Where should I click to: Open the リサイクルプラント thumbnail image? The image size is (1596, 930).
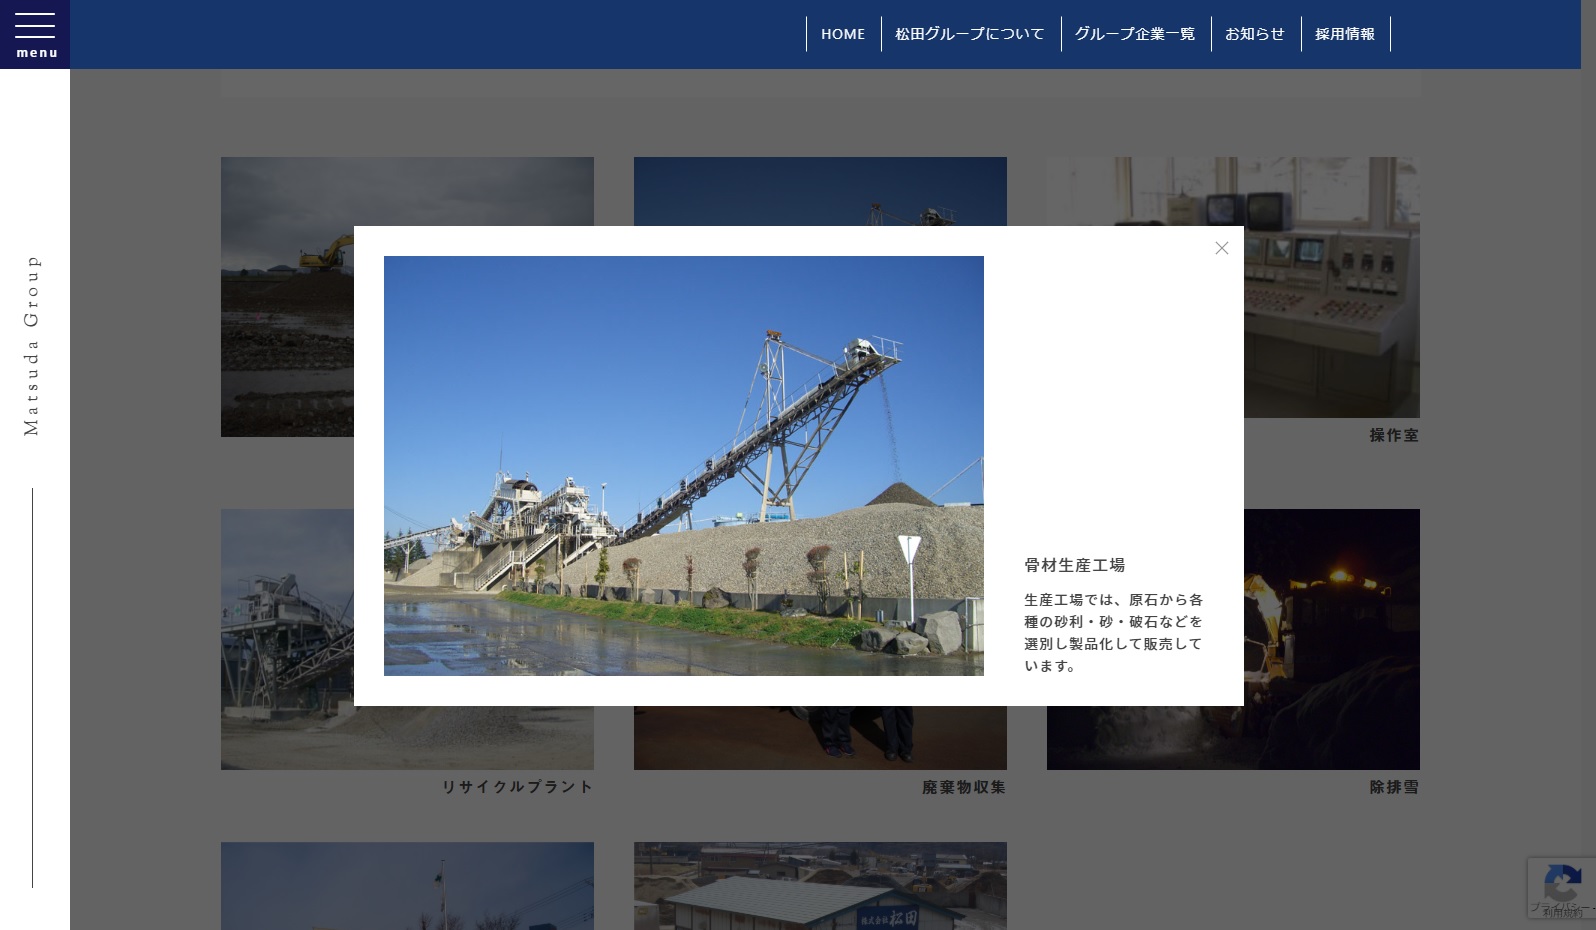tap(287, 640)
